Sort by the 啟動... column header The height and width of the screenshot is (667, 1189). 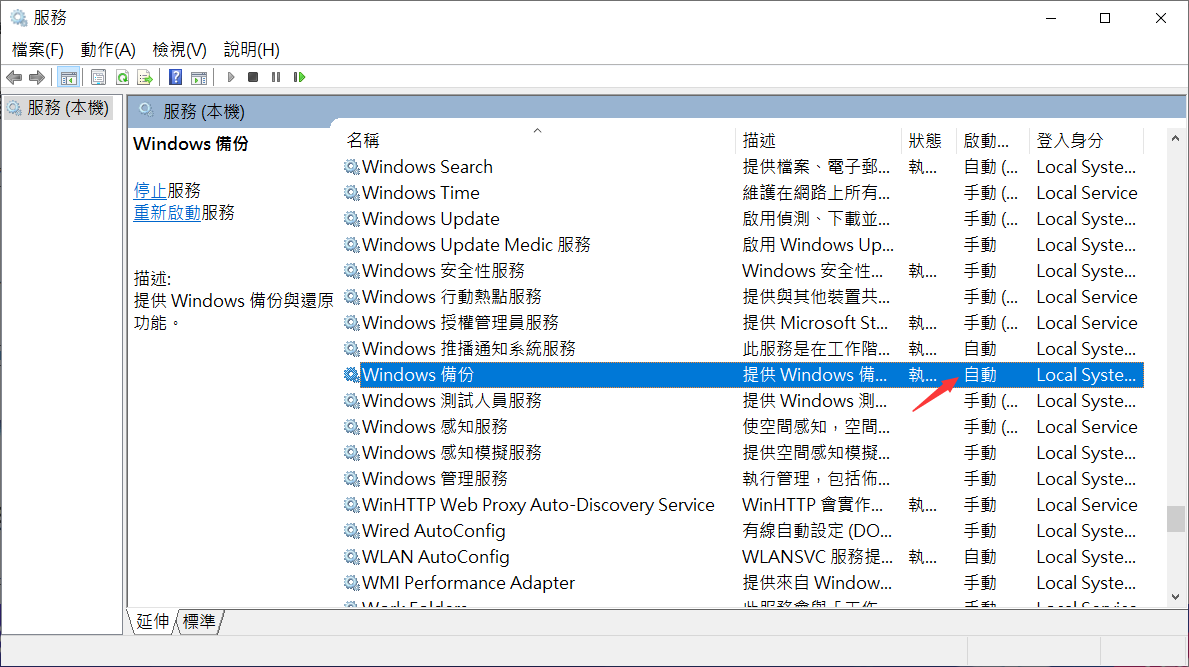coord(993,140)
